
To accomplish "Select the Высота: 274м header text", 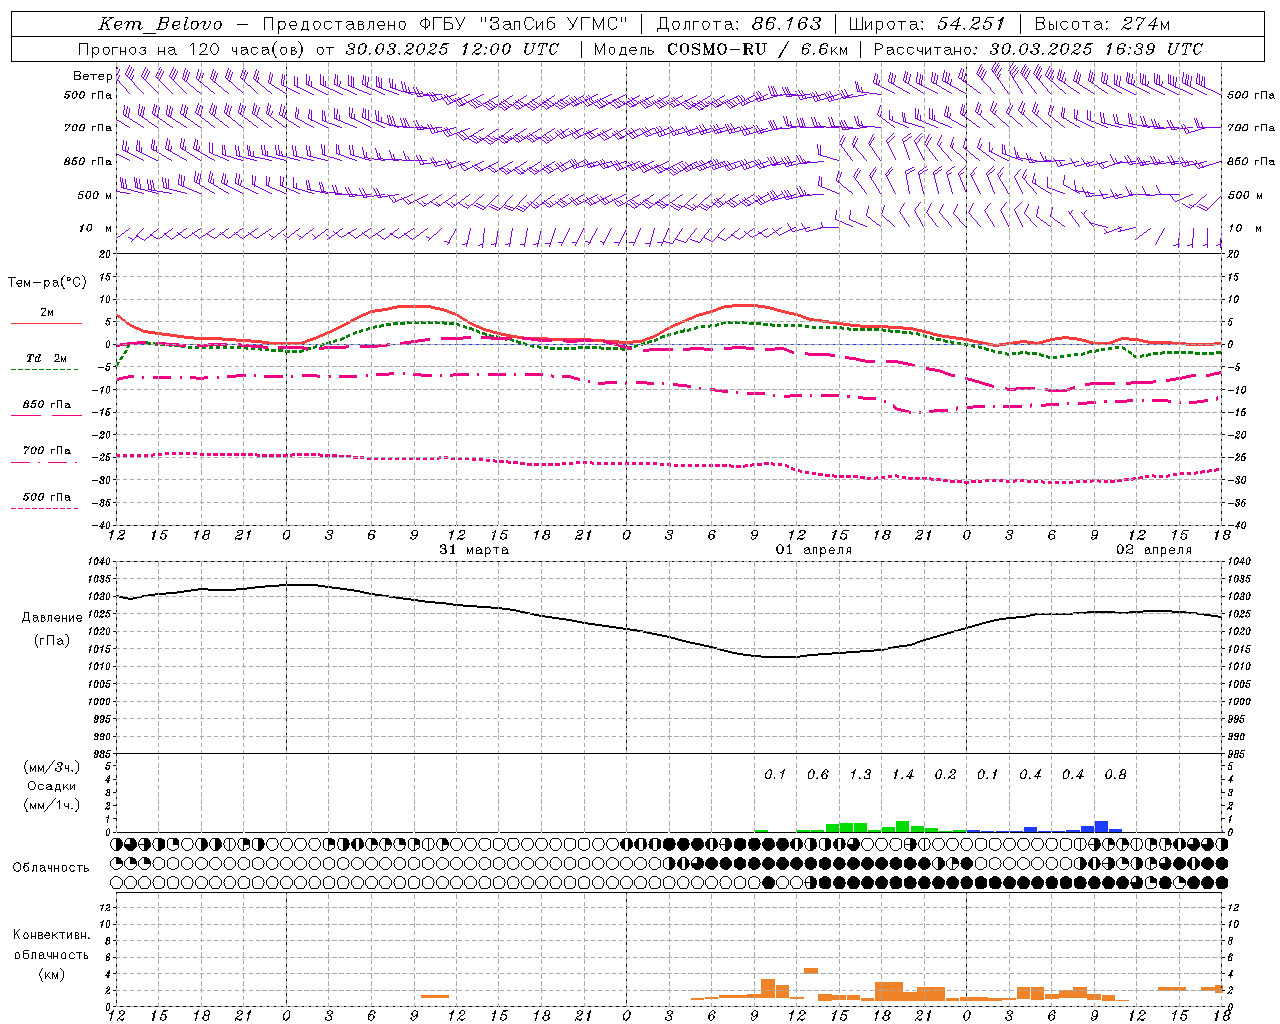I will pos(1102,25).
